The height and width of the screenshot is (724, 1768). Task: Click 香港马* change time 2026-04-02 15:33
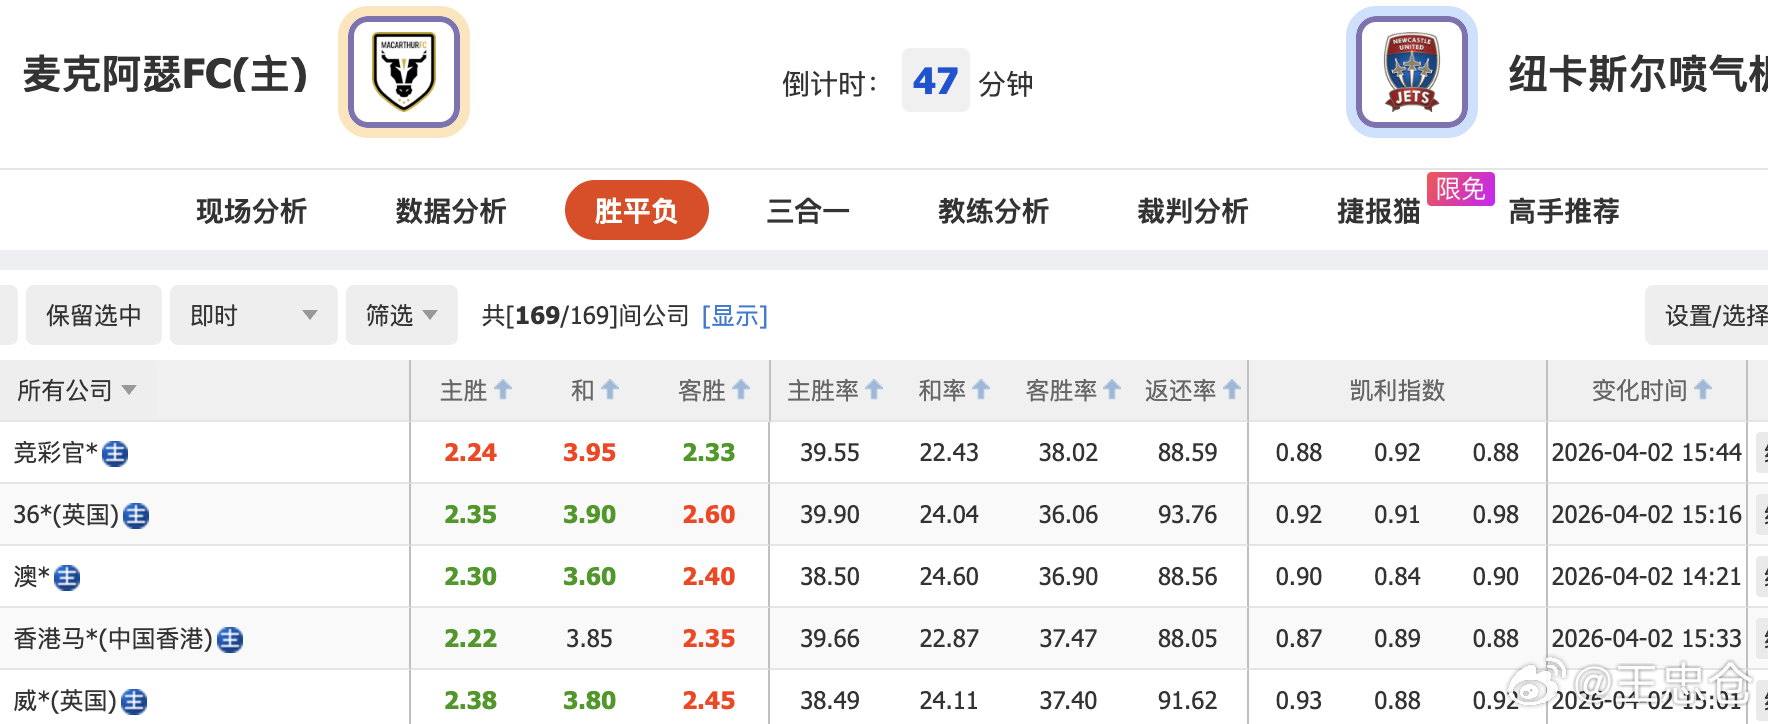(x=1646, y=639)
